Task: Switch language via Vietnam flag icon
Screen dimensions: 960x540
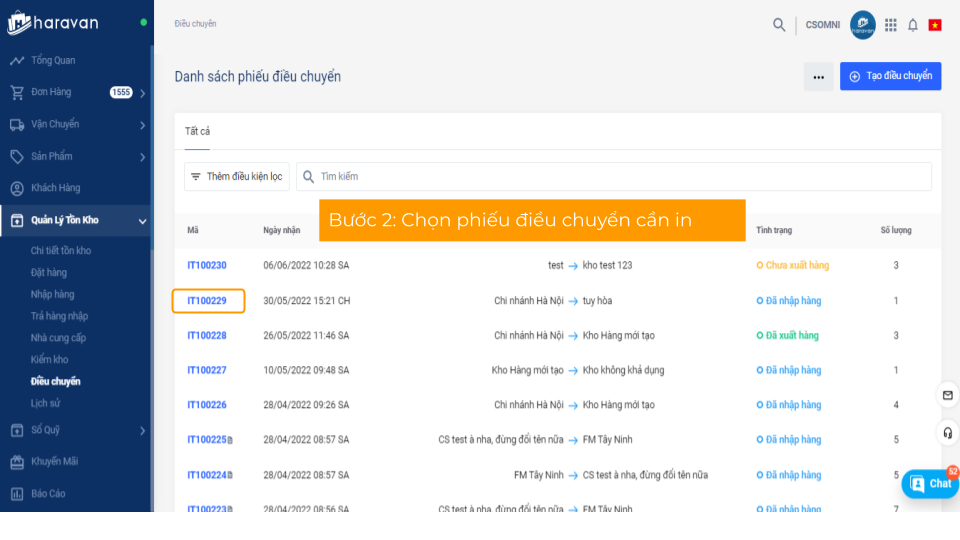Action: pyautogui.click(x=935, y=25)
